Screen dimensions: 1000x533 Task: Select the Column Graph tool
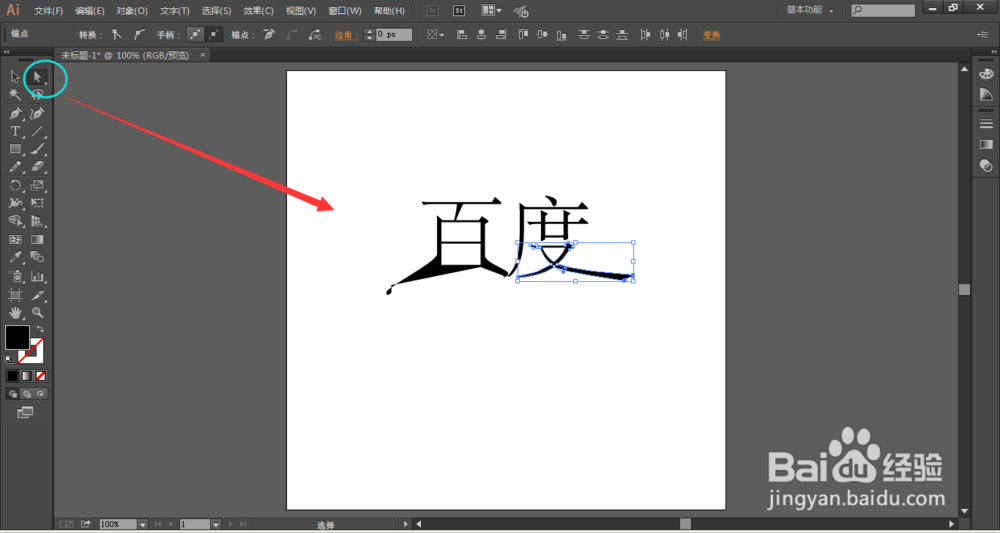pyautogui.click(x=37, y=277)
